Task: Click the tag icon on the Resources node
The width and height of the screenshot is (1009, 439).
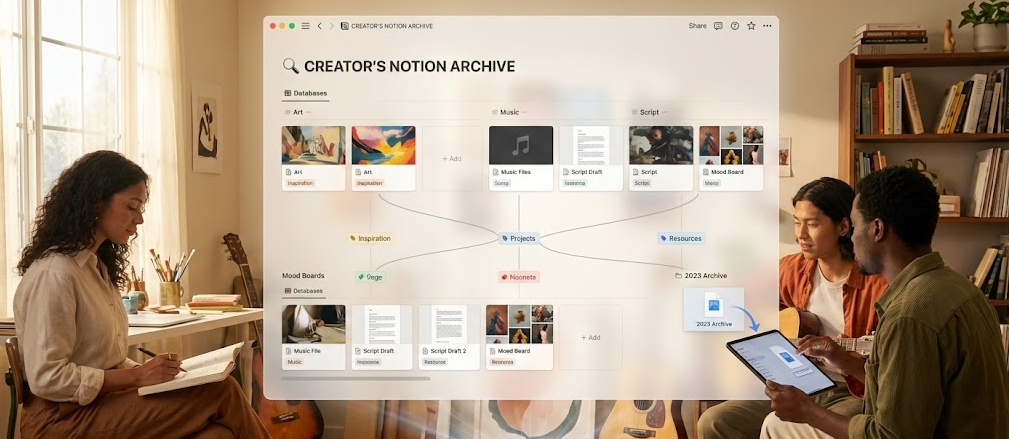Action: (x=663, y=238)
